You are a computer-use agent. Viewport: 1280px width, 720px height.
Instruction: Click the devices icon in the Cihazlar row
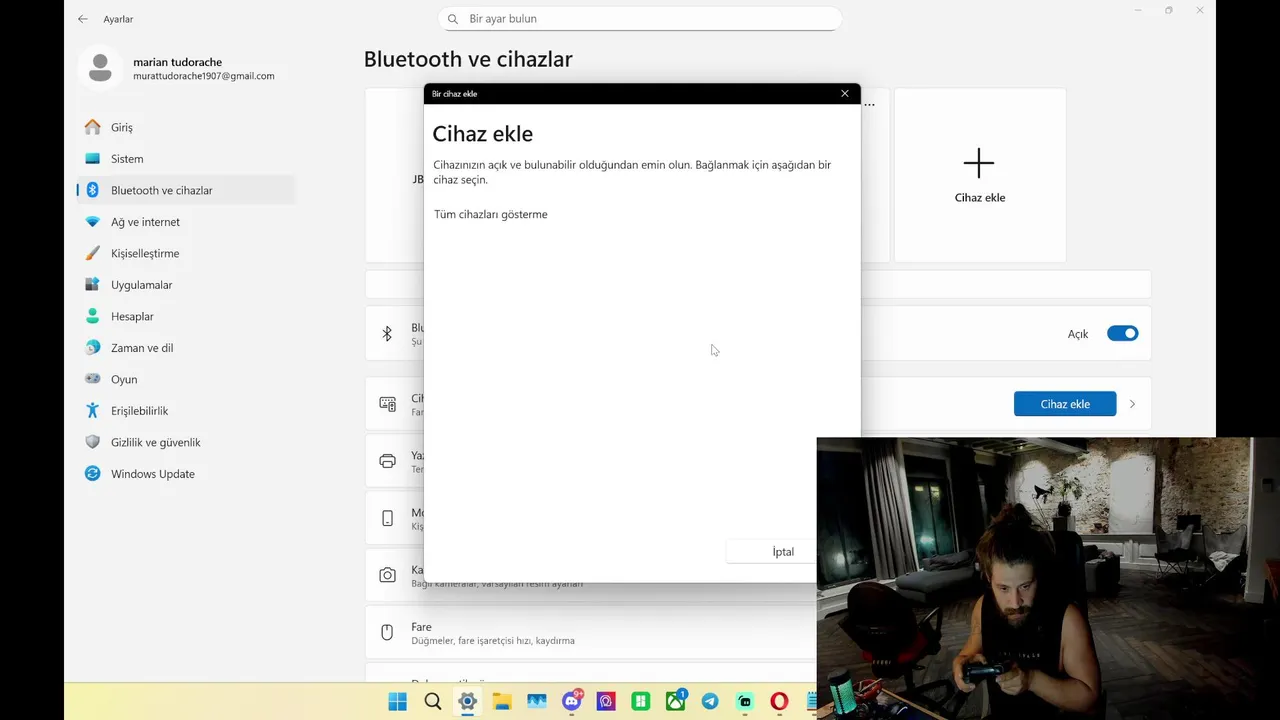pos(387,404)
